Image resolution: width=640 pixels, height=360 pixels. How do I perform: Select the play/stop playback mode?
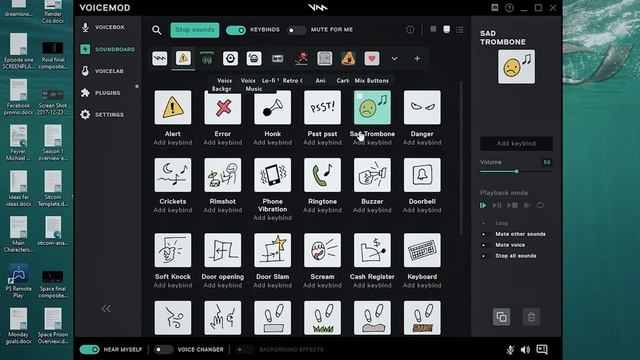coord(512,205)
